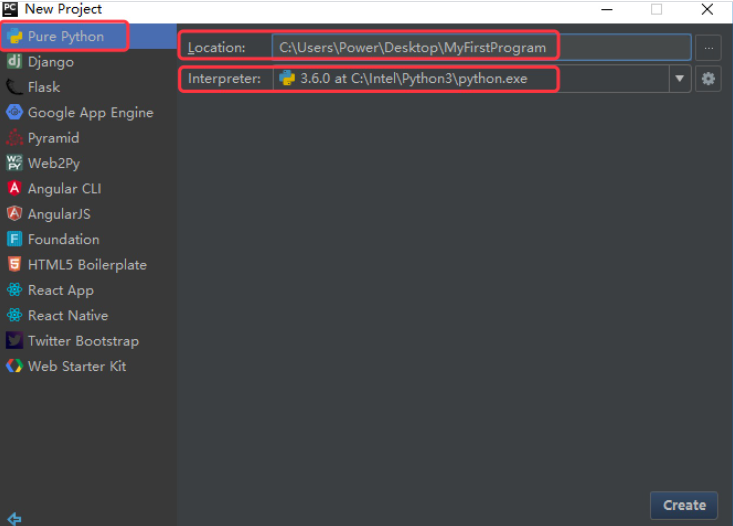Click the Create button
This screenshot has width=733, height=526.
coord(684,505)
